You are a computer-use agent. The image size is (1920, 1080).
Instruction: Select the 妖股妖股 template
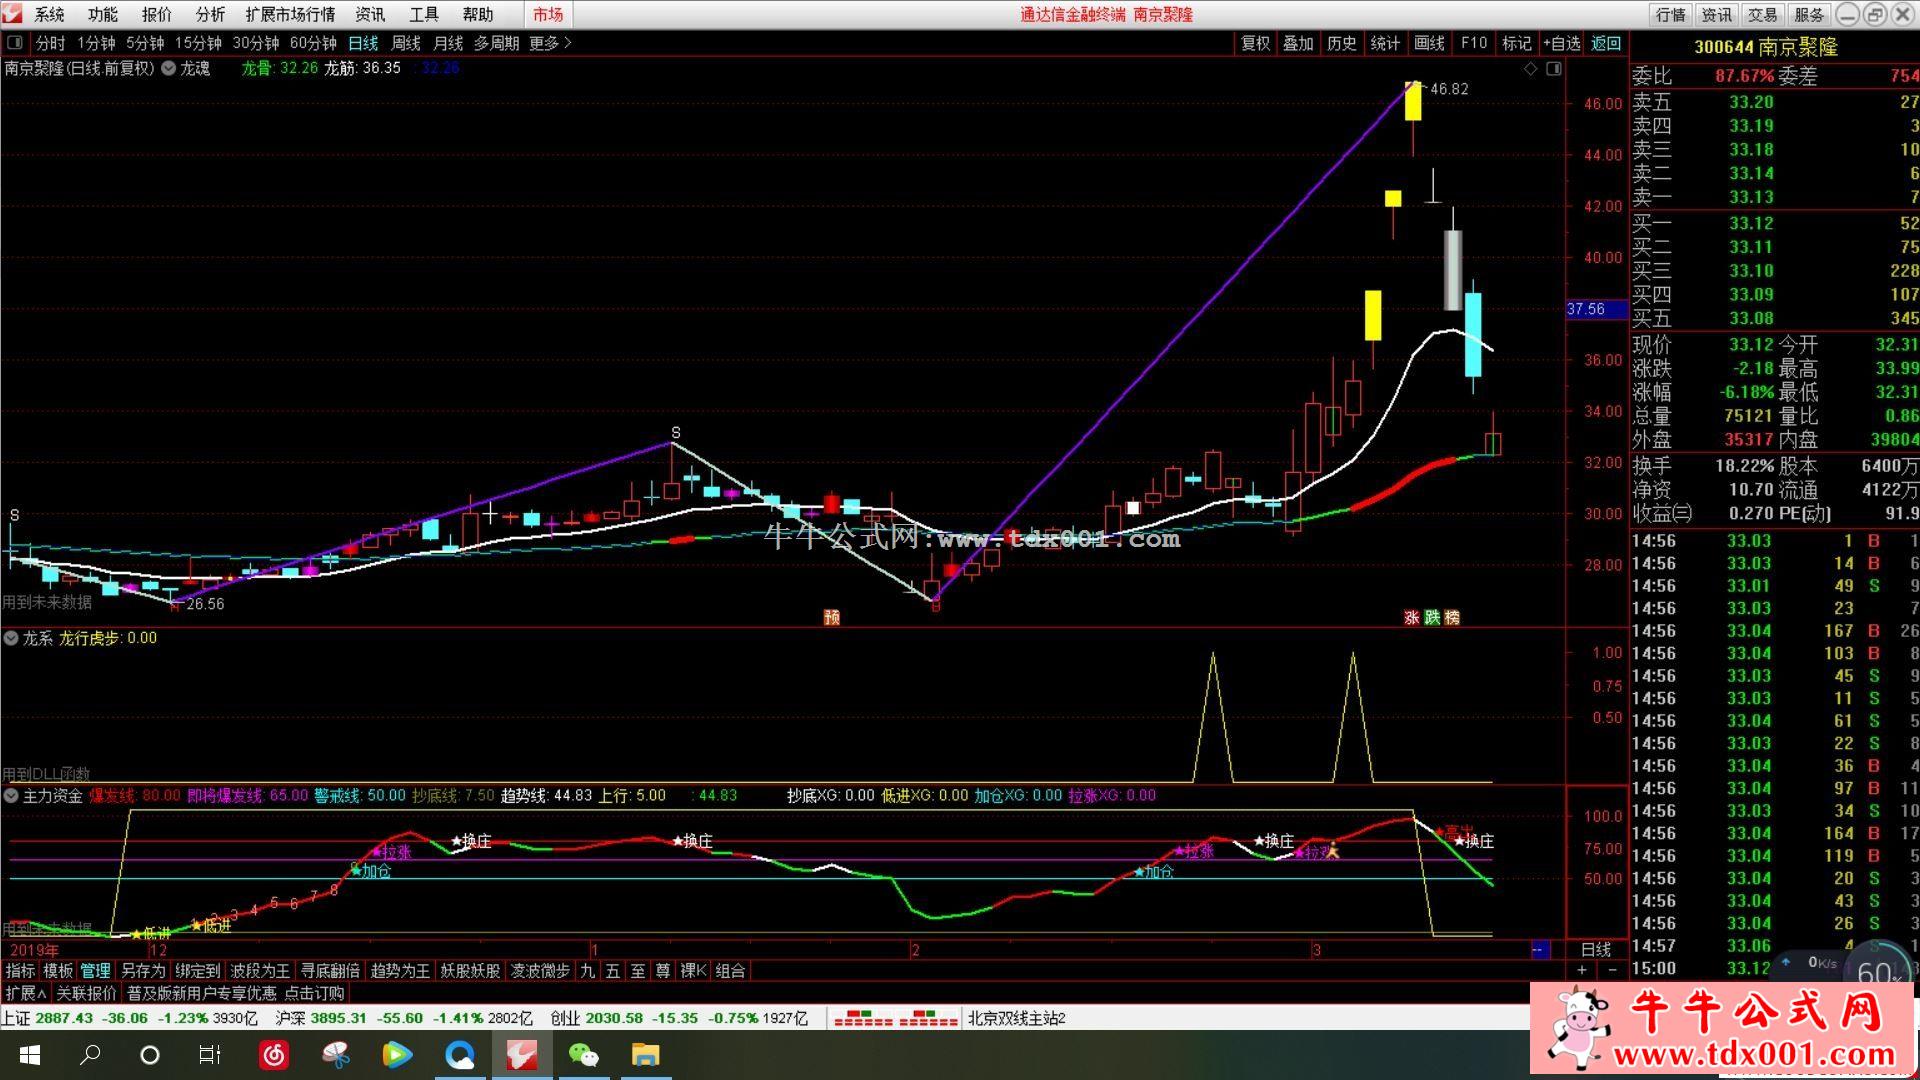(470, 971)
